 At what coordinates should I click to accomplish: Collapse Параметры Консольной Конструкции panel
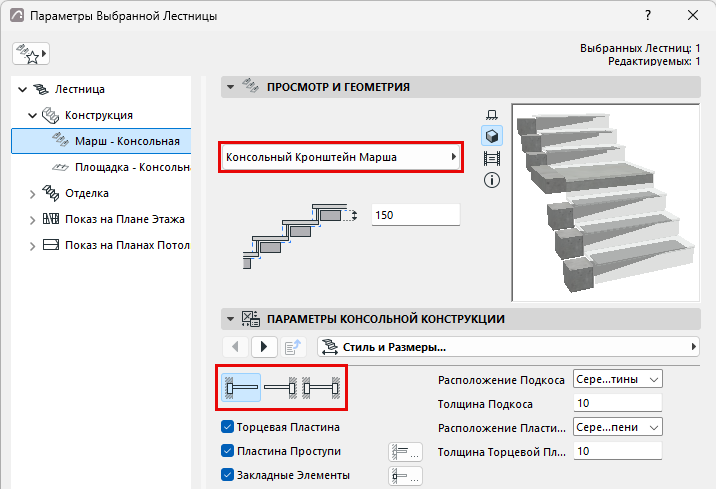click(x=231, y=319)
